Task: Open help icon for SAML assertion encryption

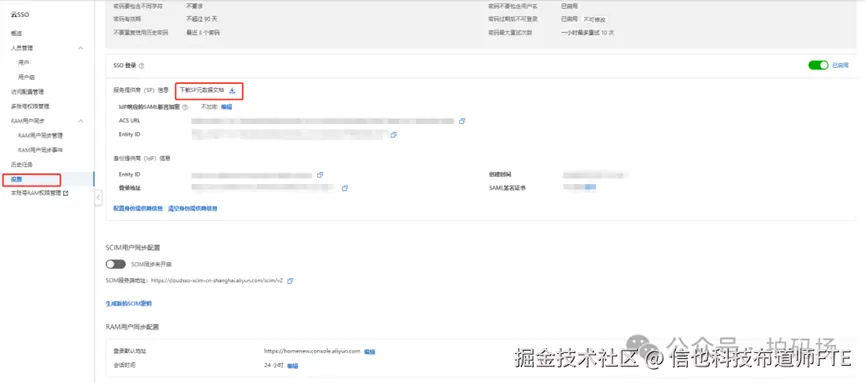Action: click(185, 107)
